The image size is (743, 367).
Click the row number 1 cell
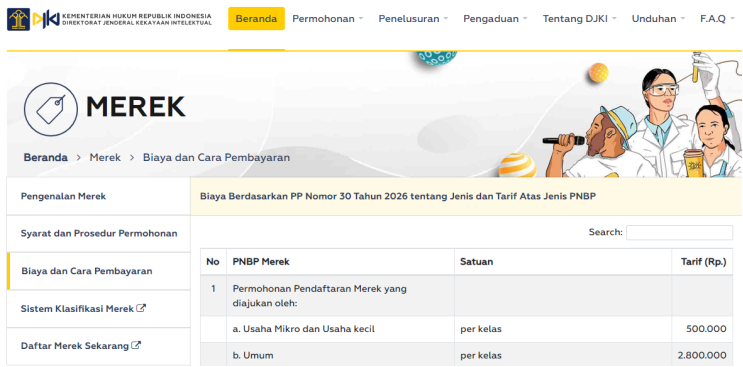213,295
